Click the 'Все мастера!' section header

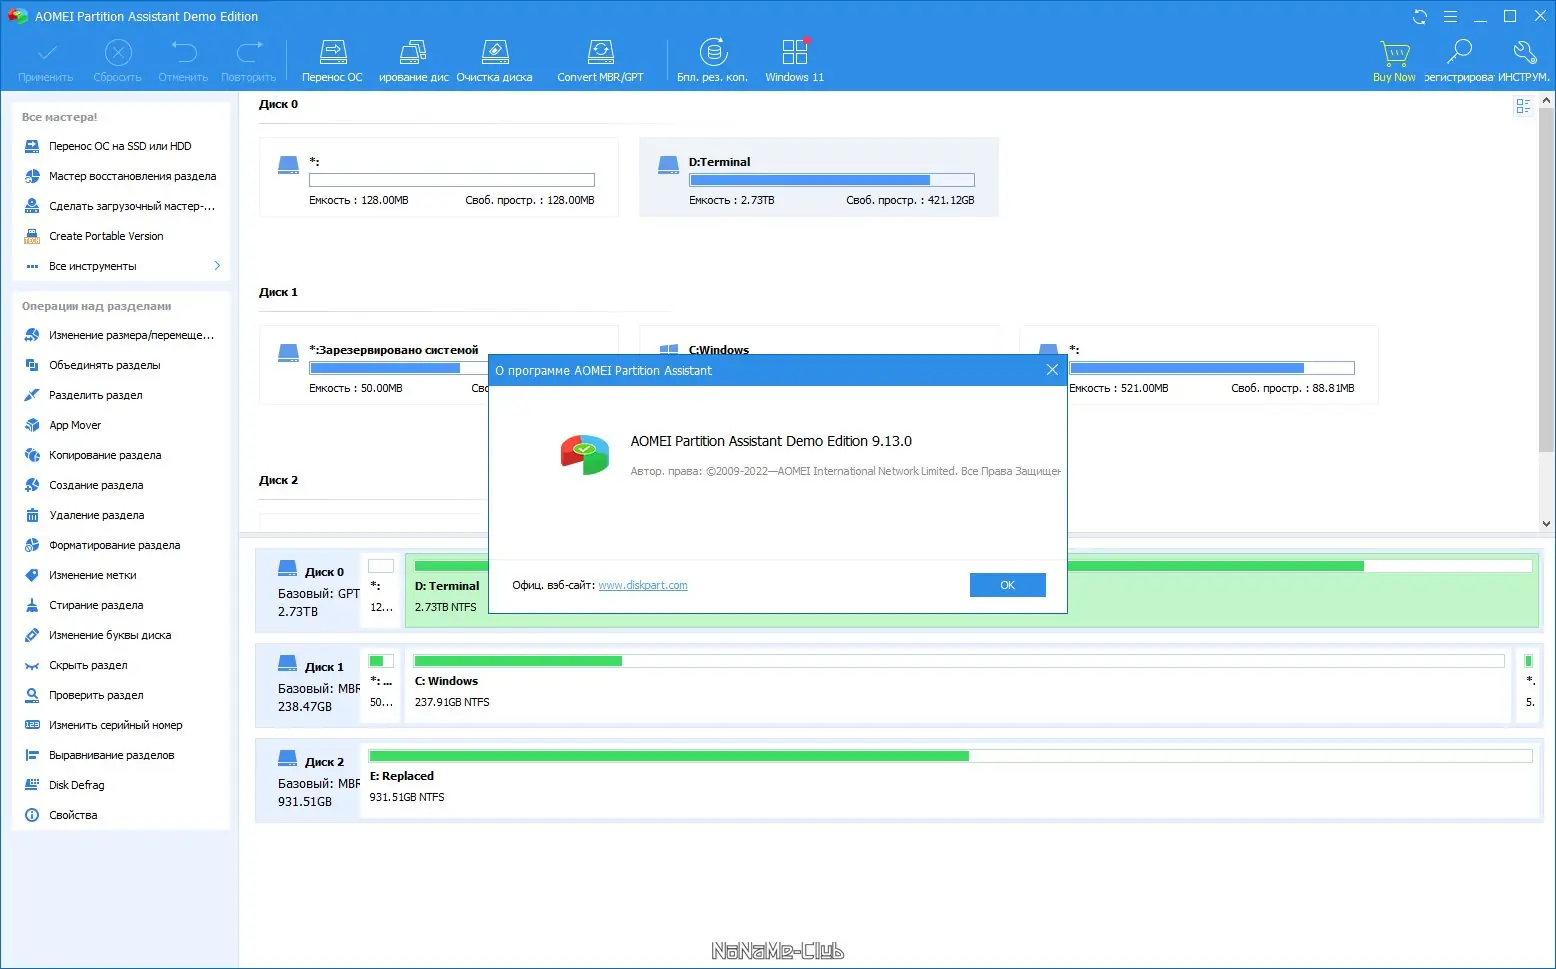click(60, 117)
